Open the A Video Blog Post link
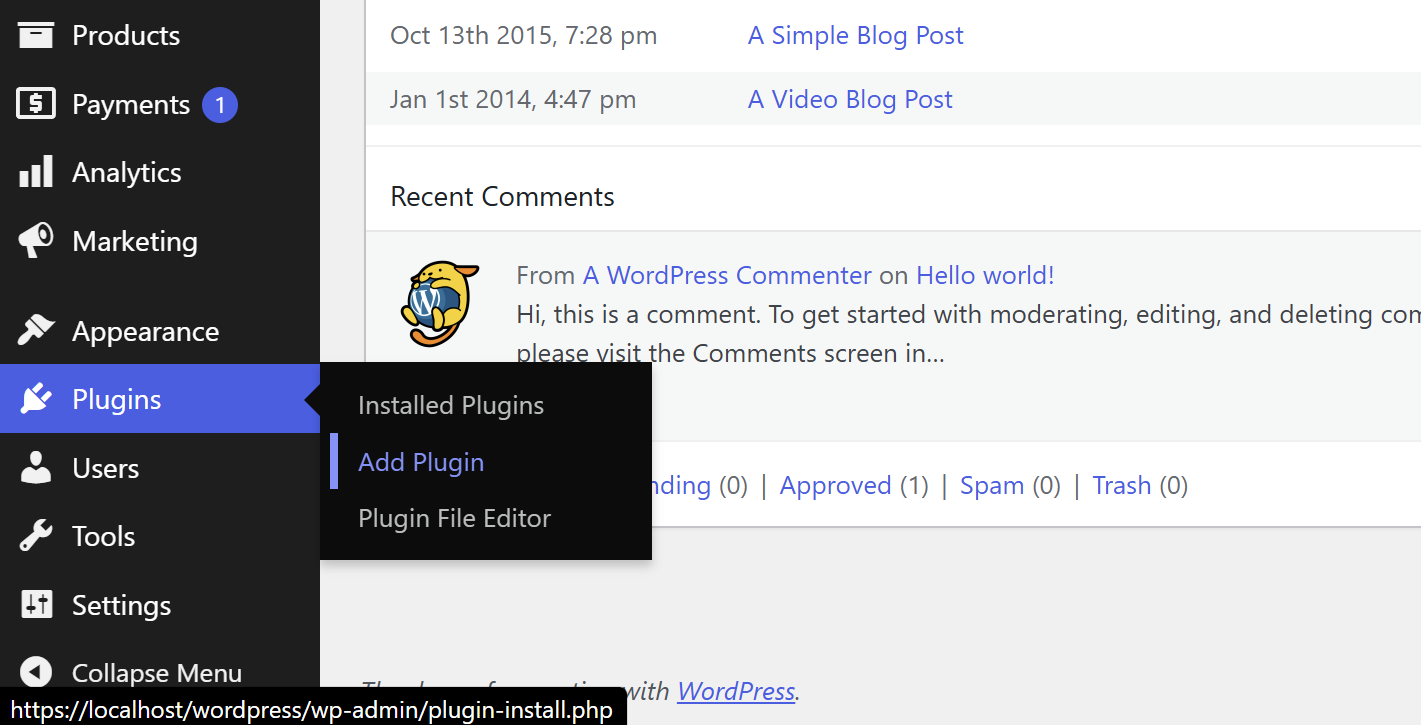Screen dimensions: 1421x725 tap(850, 100)
